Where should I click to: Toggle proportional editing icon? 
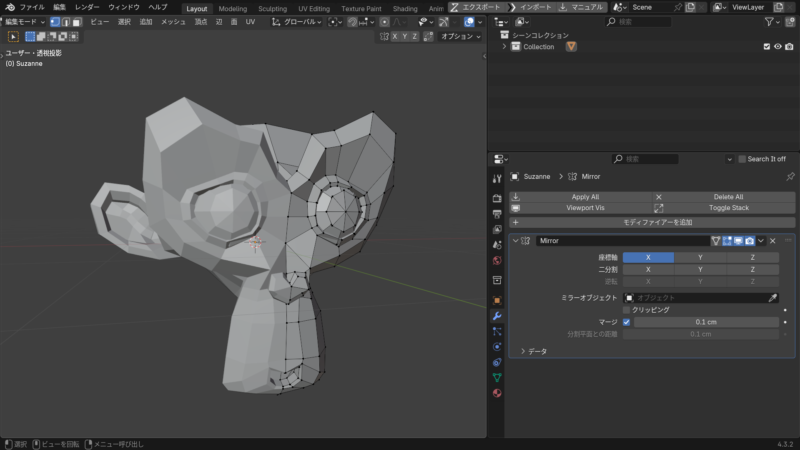point(385,22)
